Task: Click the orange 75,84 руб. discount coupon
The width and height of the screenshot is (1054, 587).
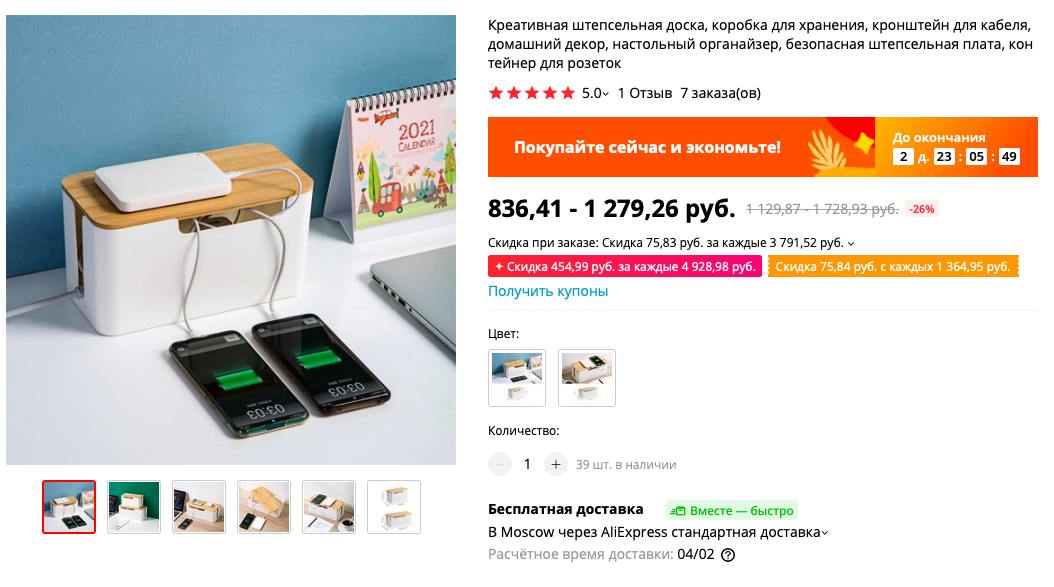Action: point(893,266)
